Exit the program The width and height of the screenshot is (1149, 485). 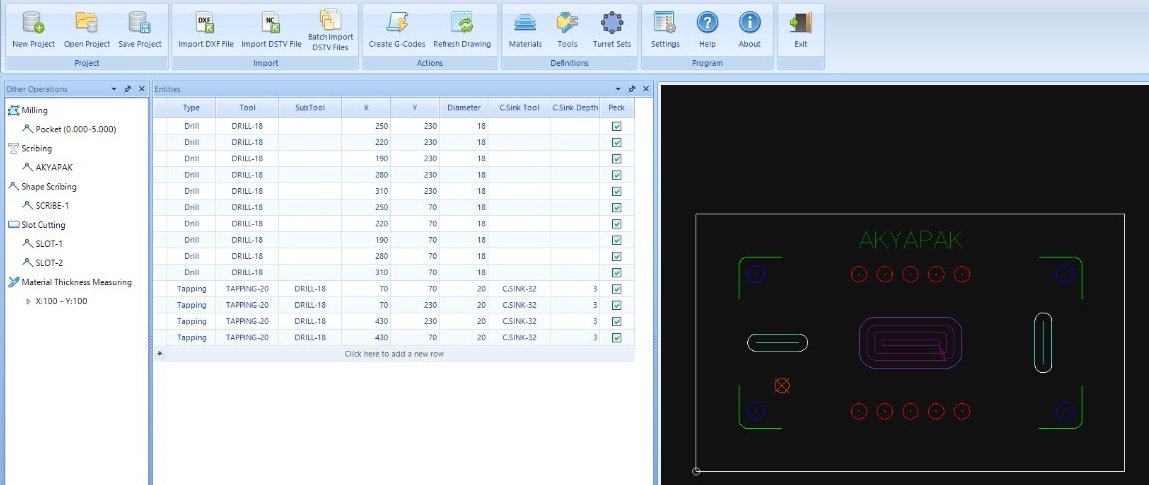point(801,31)
